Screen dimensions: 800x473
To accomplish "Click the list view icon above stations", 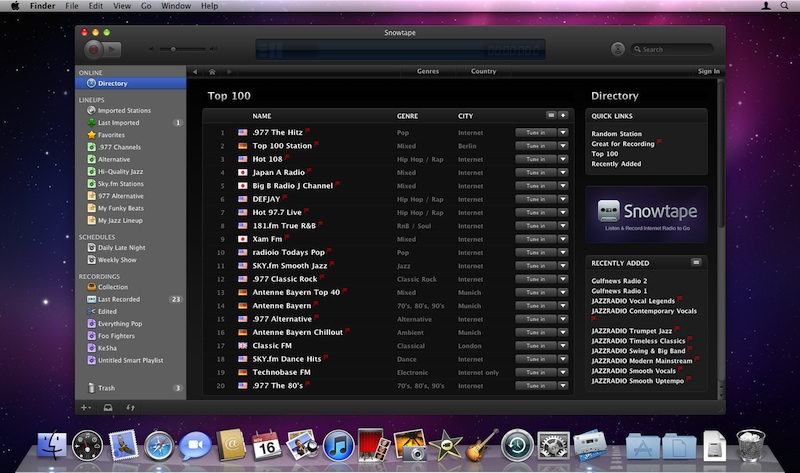I will (551, 116).
